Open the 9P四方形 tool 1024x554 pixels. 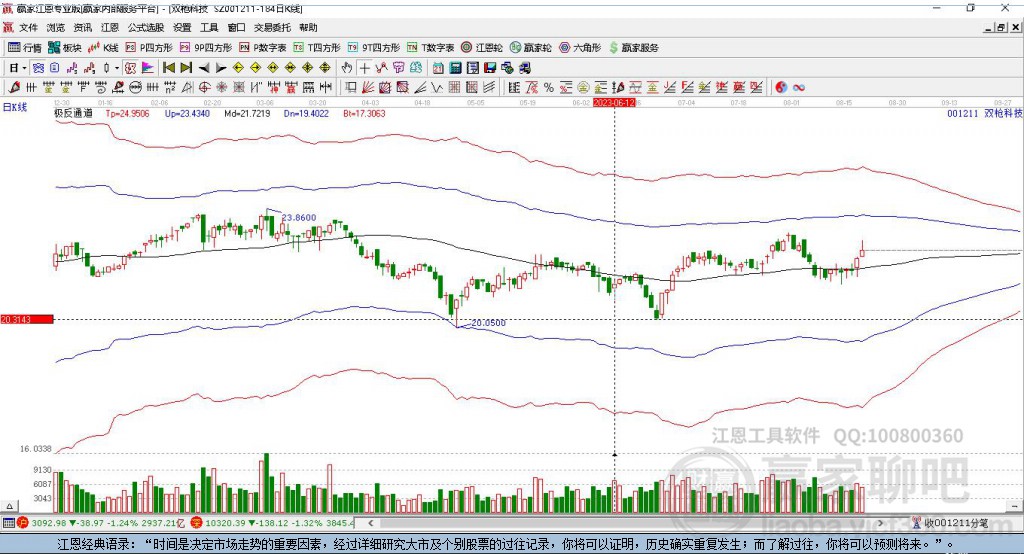click(x=206, y=48)
